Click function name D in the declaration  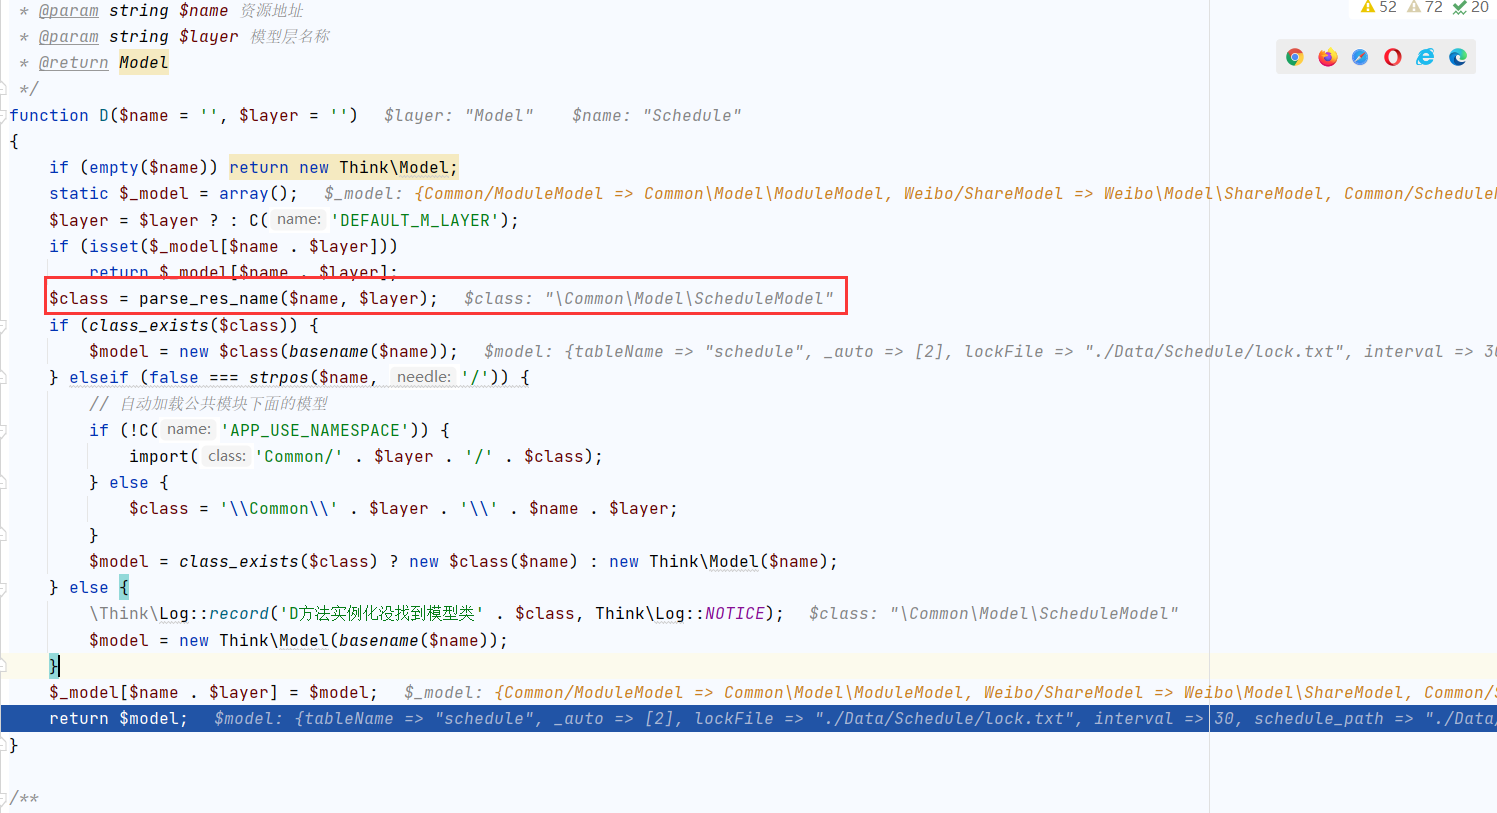pos(104,115)
